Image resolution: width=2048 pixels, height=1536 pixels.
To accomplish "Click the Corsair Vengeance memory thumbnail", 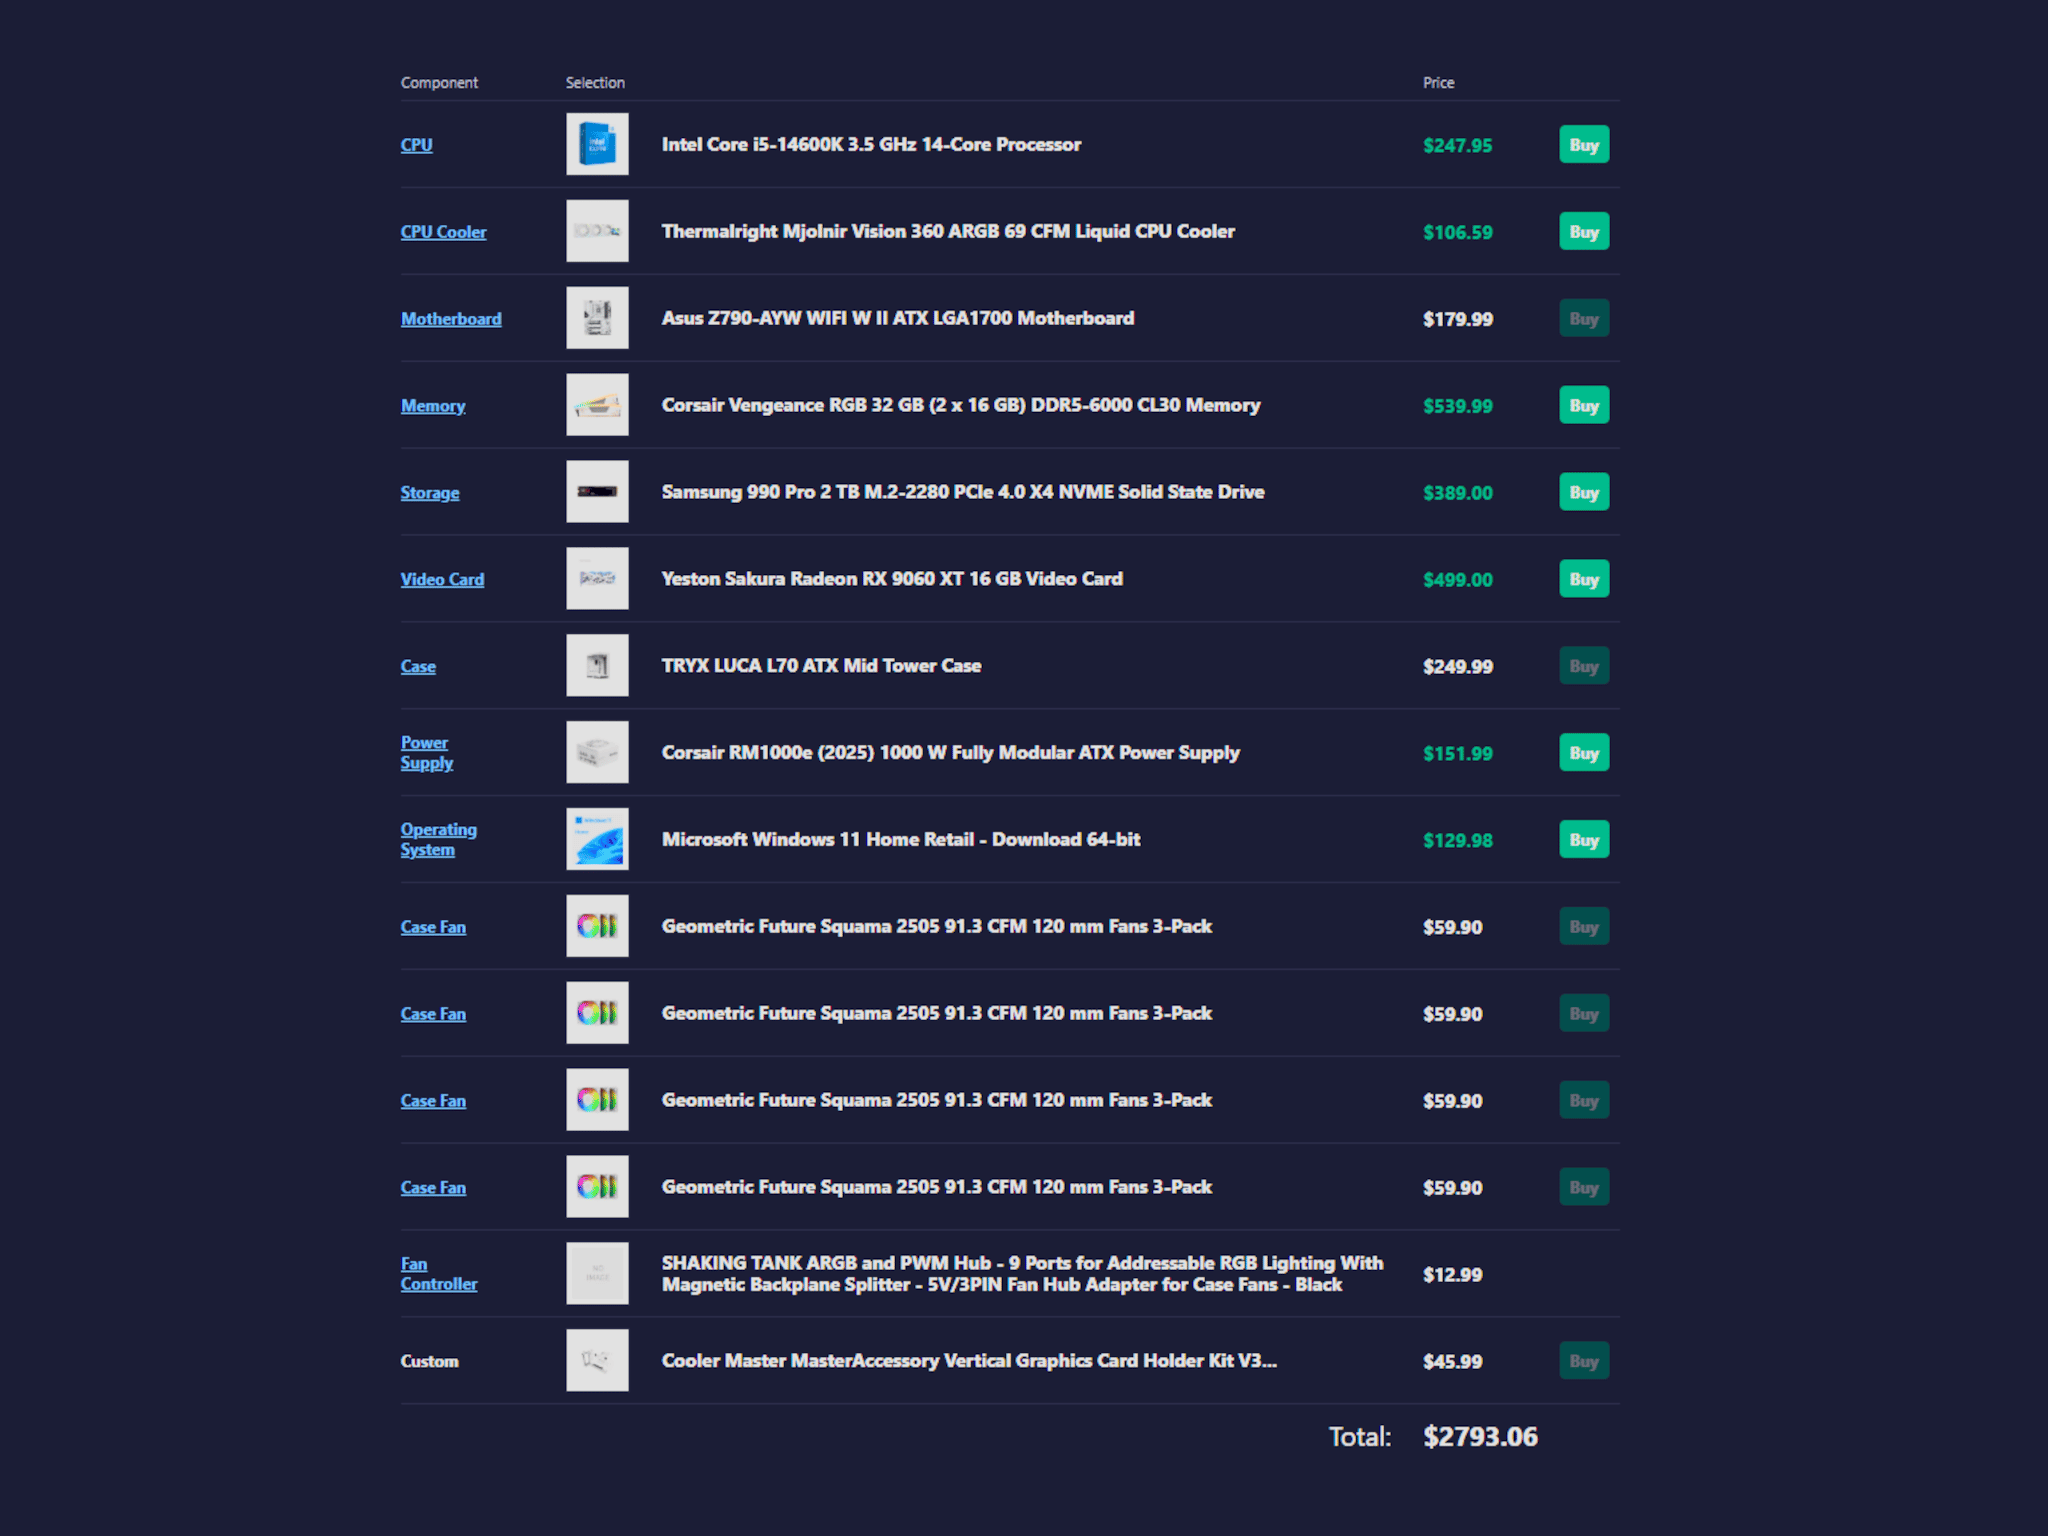I will pos(597,405).
